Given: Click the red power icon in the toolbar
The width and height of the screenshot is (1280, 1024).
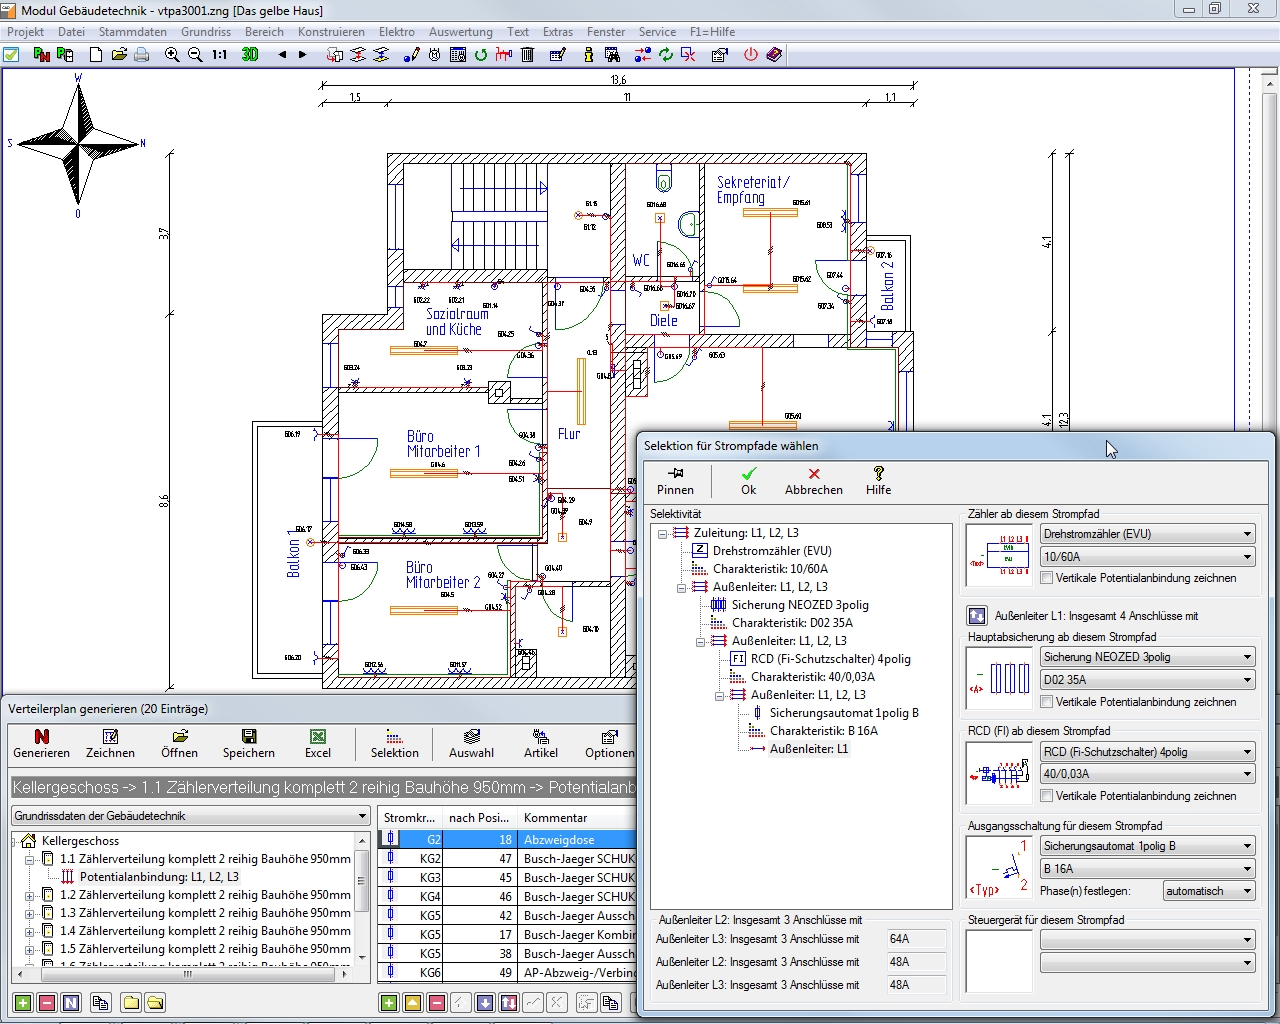Looking at the screenshot, I should 750,55.
